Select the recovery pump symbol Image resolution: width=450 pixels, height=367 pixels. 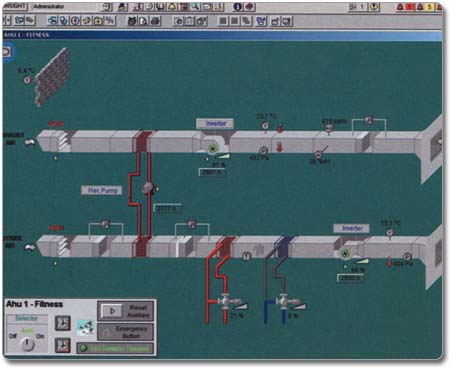[x=147, y=188]
